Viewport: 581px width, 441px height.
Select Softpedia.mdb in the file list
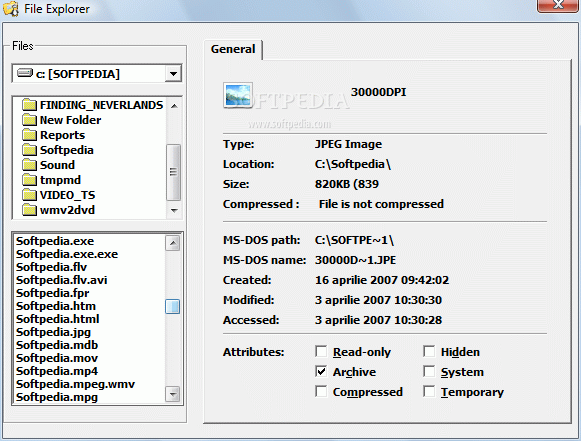[x=57, y=345]
